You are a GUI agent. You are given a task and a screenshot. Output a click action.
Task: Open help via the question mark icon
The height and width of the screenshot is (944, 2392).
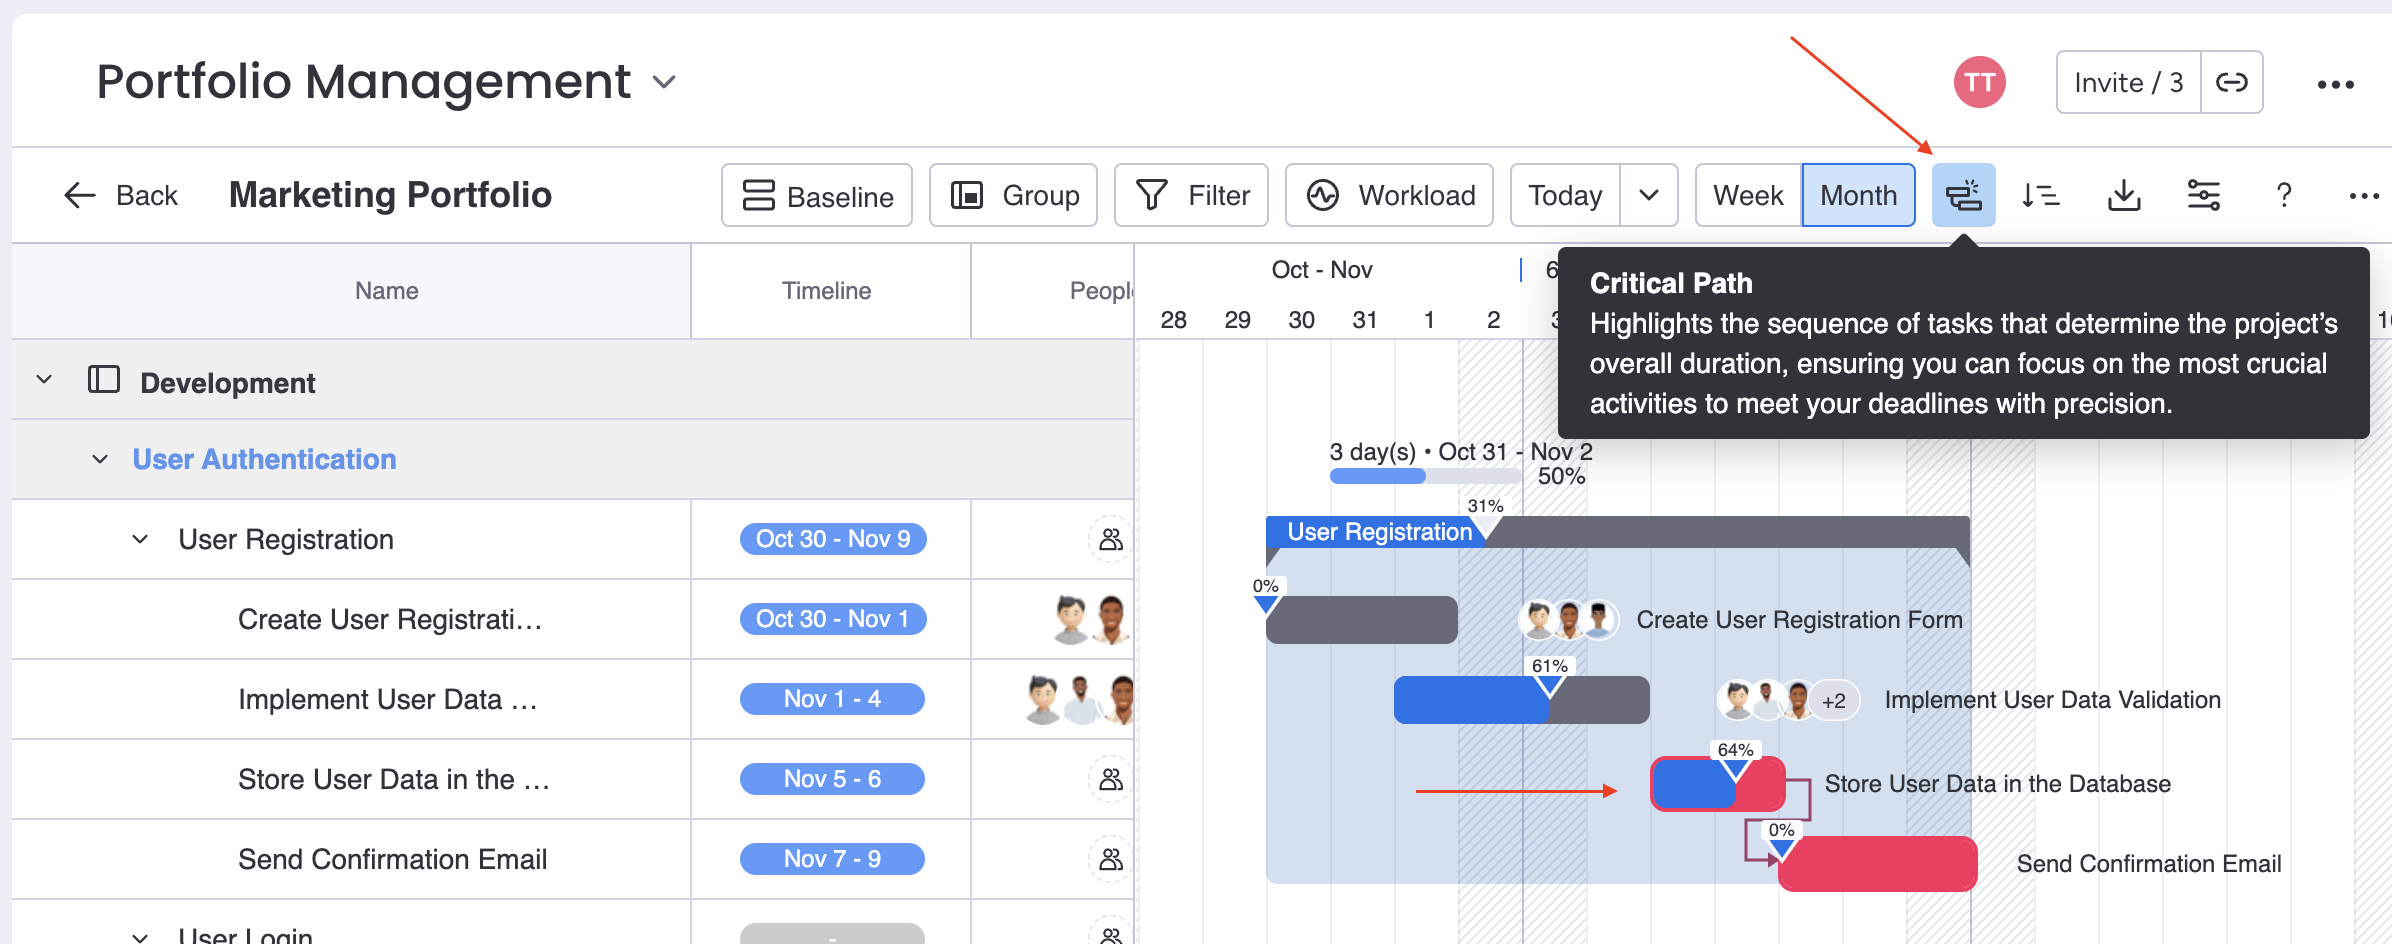point(2284,195)
